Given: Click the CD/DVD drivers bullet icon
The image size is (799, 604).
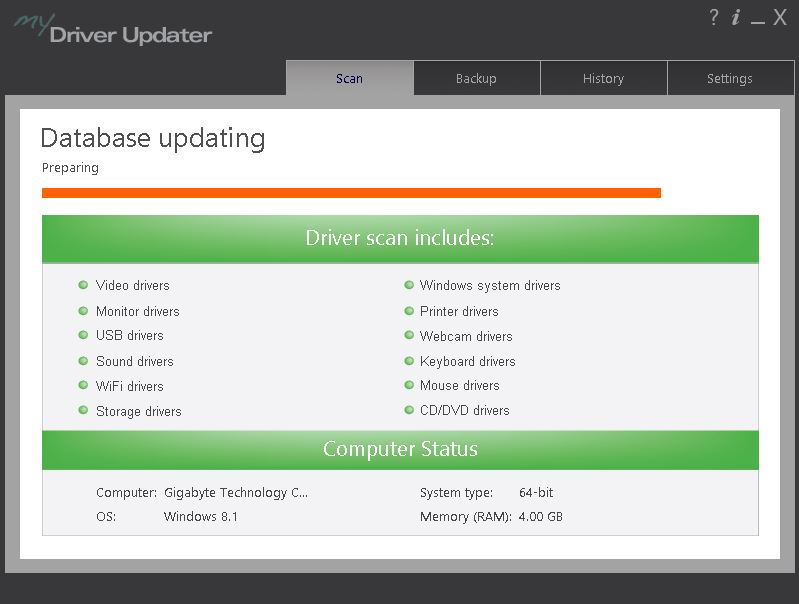Looking at the screenshot, I should tap(409, 410).
